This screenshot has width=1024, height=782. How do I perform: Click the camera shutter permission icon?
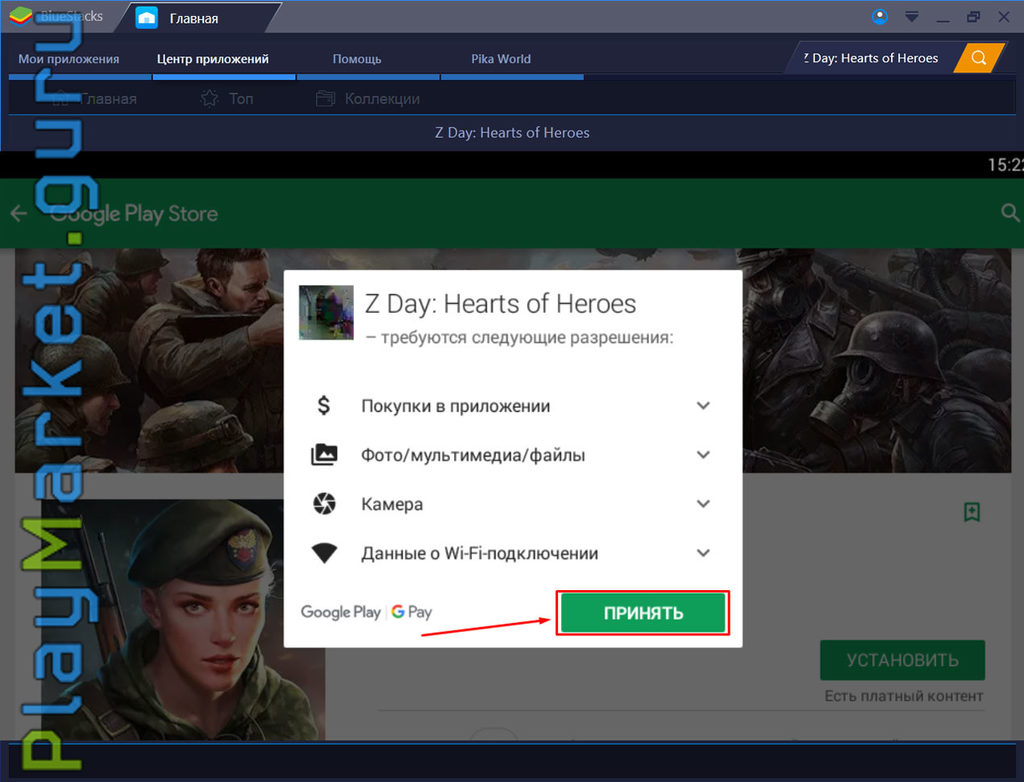coord(324,504)
